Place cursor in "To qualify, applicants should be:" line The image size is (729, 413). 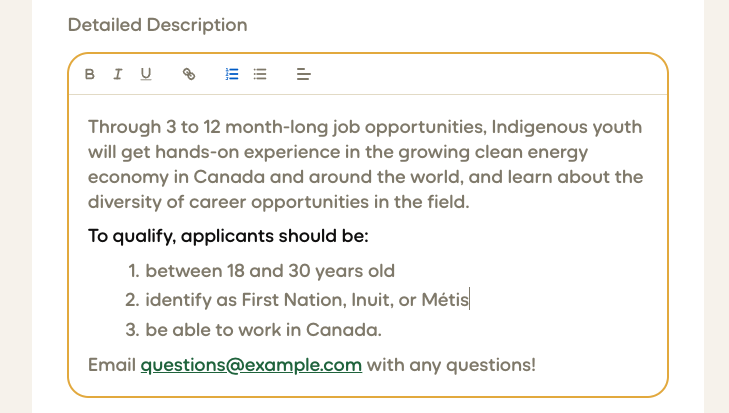tap(228, 237)
